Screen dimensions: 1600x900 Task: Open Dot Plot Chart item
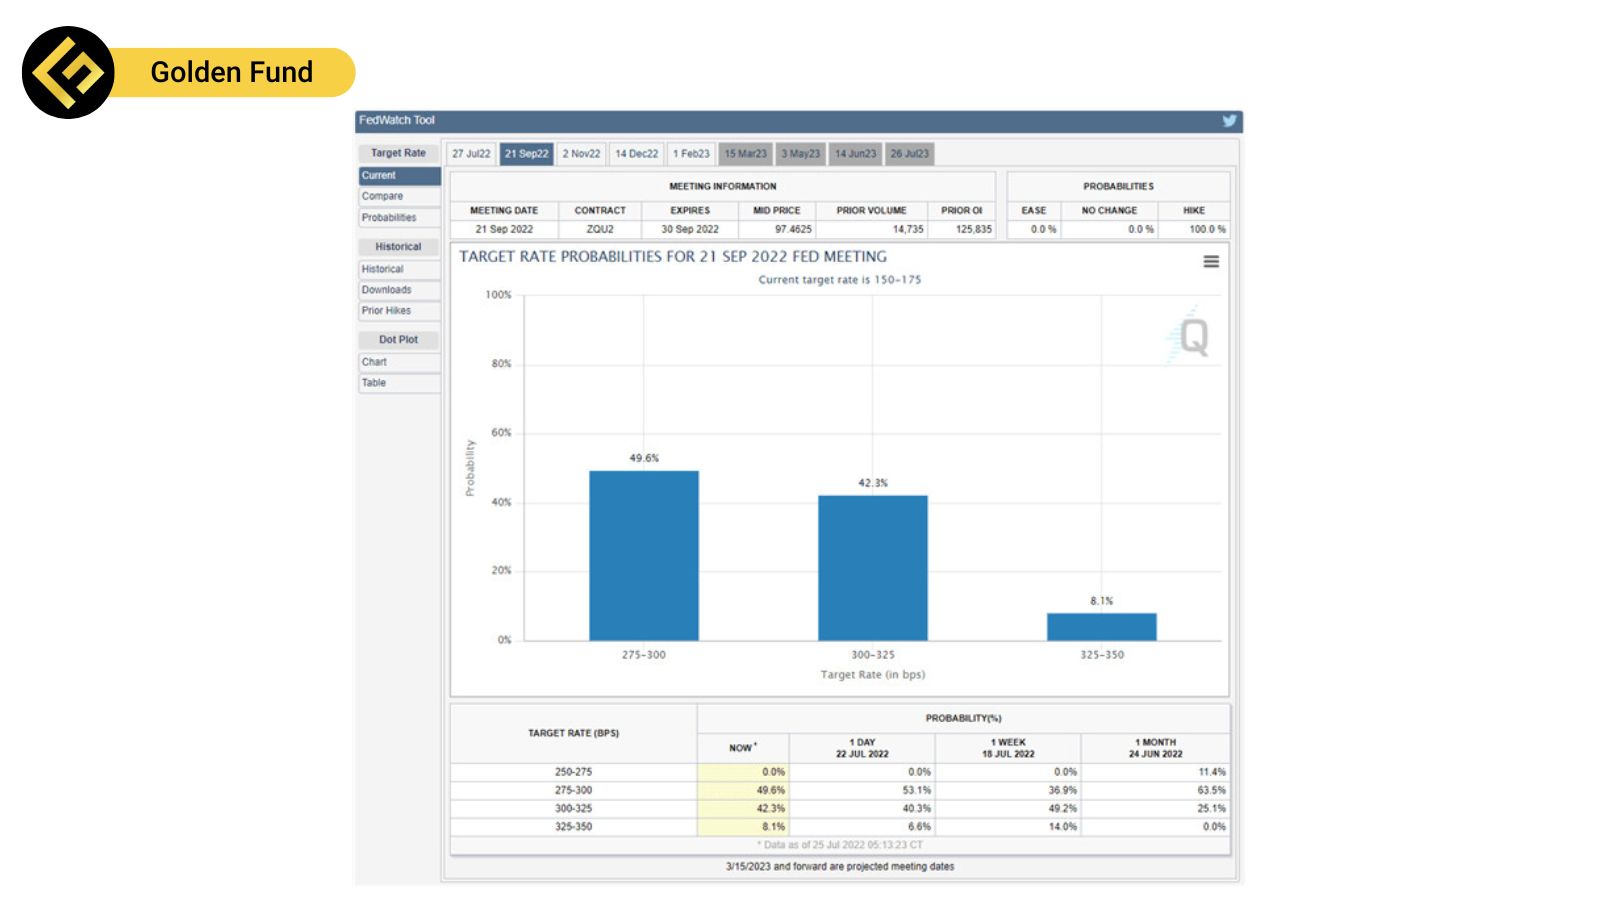click(399, 362)
